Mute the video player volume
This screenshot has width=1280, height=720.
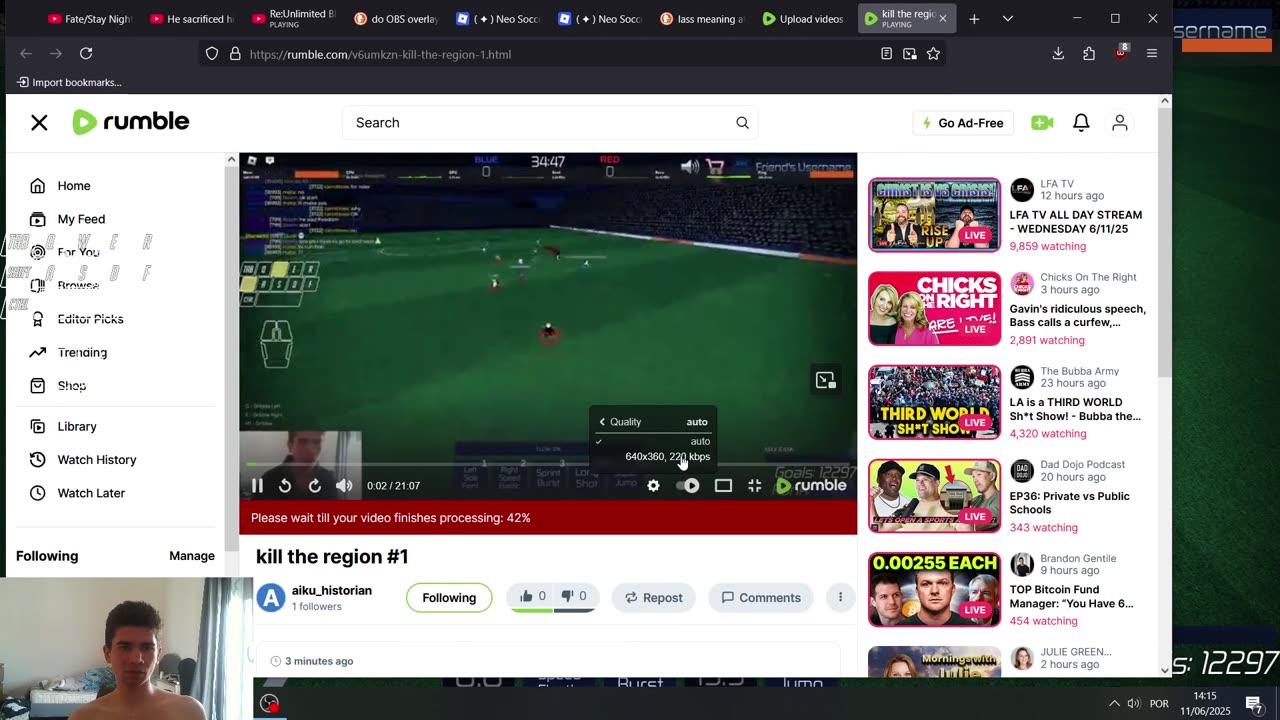[x=344, y=486]
